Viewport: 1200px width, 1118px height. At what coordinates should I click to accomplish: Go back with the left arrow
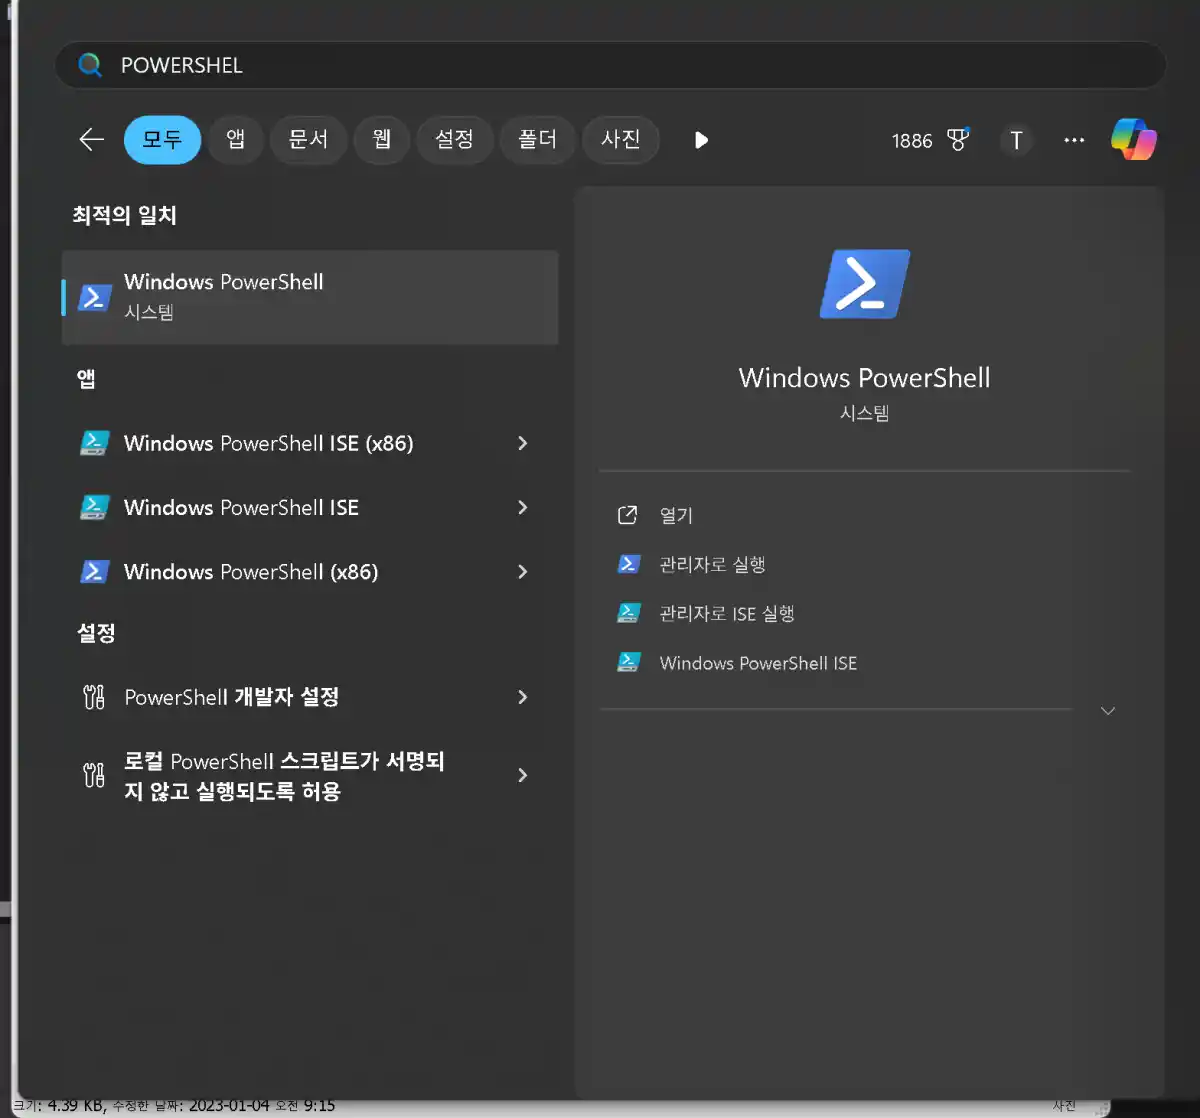pos(91,140)
